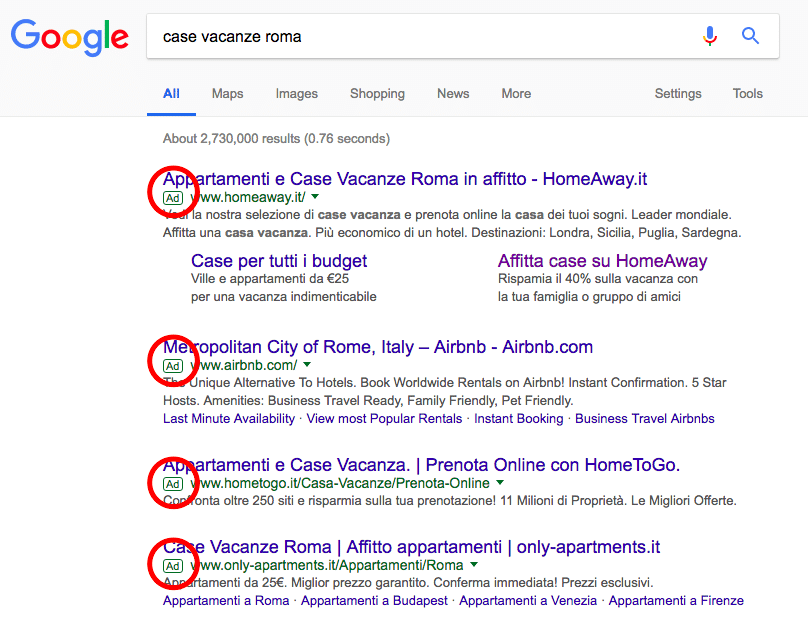Open 'Instant Booking' link

coord(518,418)
